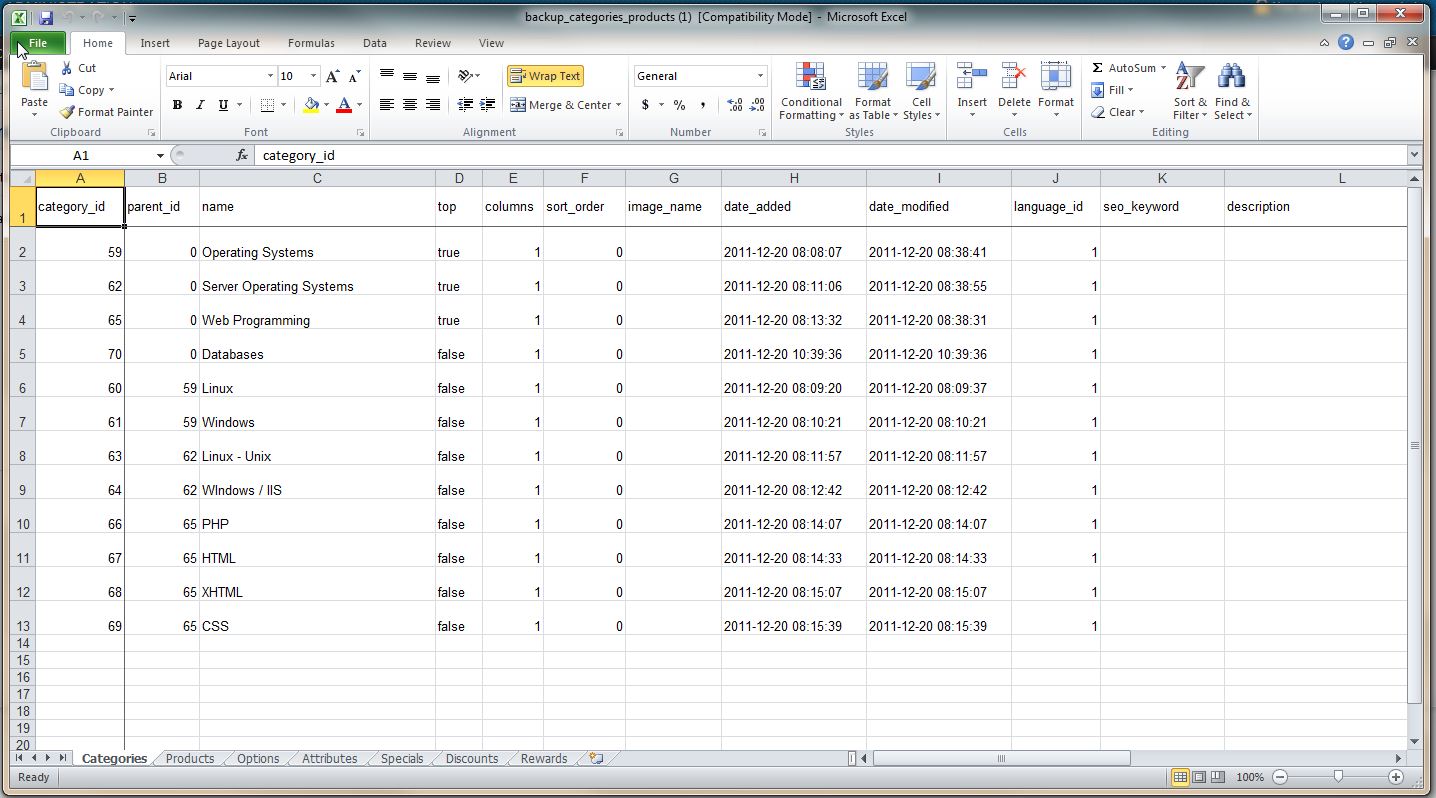Toggle Wrap Text for selected cell

(545, 76)
